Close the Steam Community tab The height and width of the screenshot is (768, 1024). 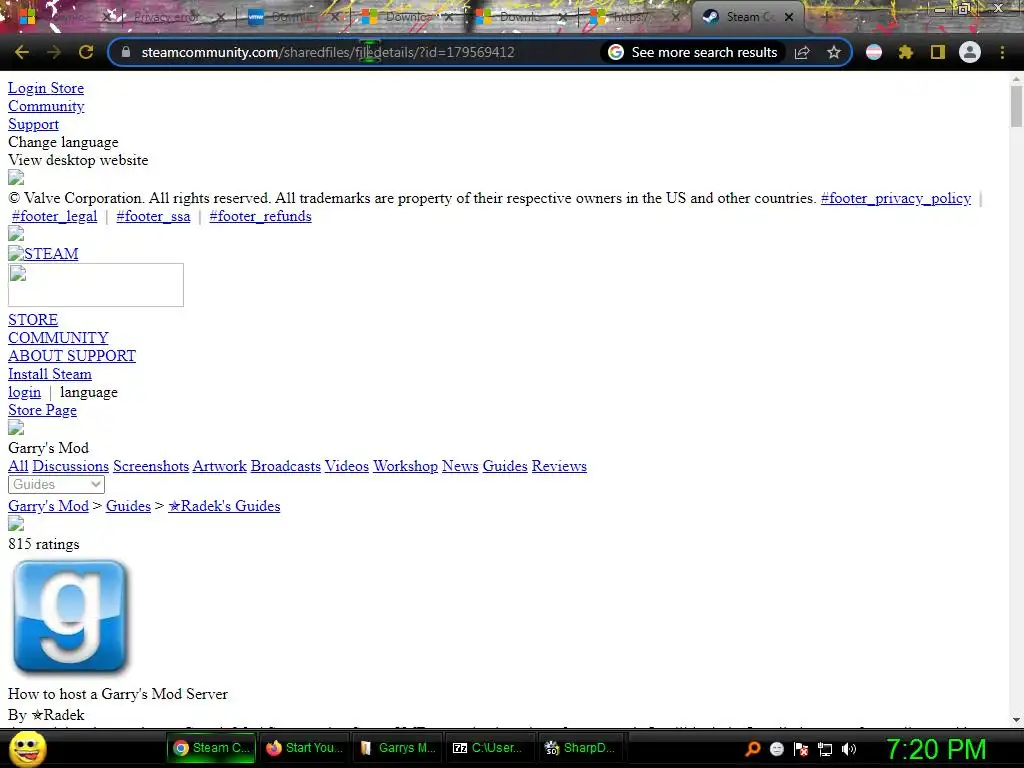point(789,17)
